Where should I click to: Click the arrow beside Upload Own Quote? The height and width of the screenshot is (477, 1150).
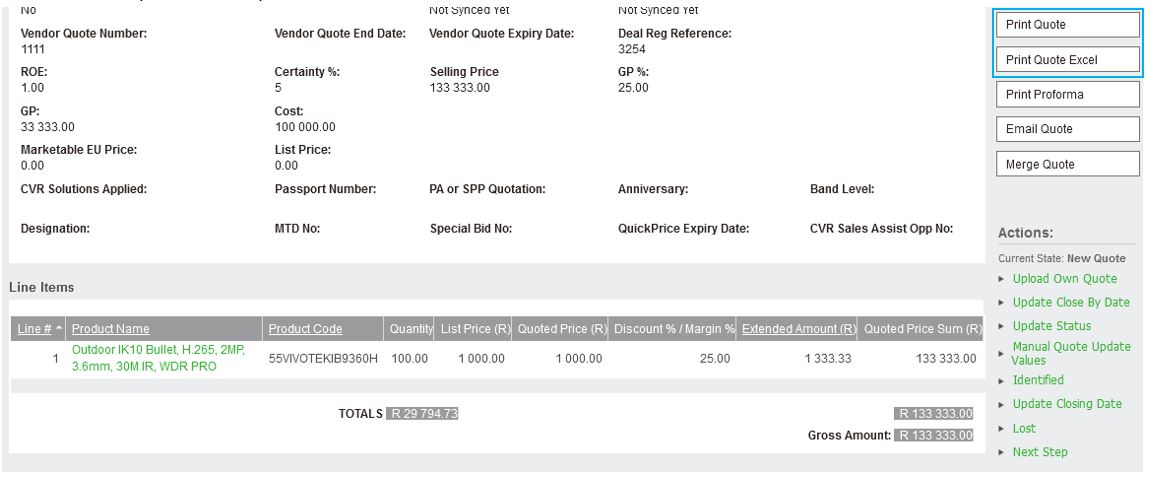point(1003,279)
